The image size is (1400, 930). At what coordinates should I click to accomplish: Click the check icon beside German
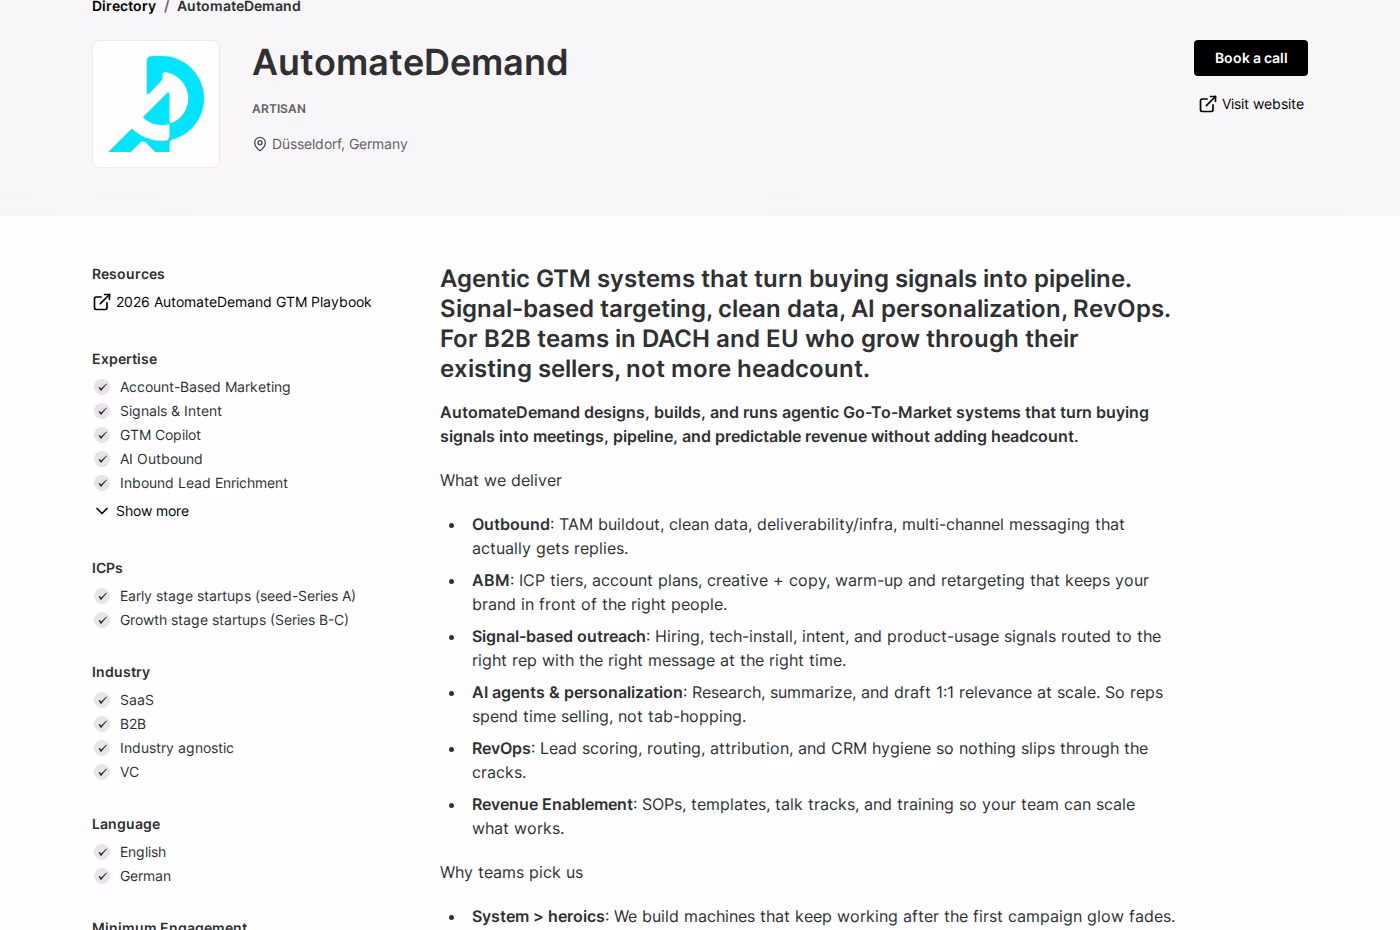coord(102,876)
